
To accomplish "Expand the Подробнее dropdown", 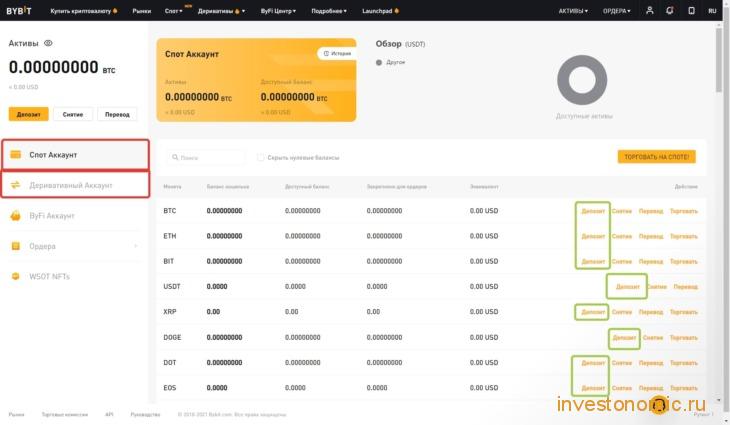I will tap(329, 11).
